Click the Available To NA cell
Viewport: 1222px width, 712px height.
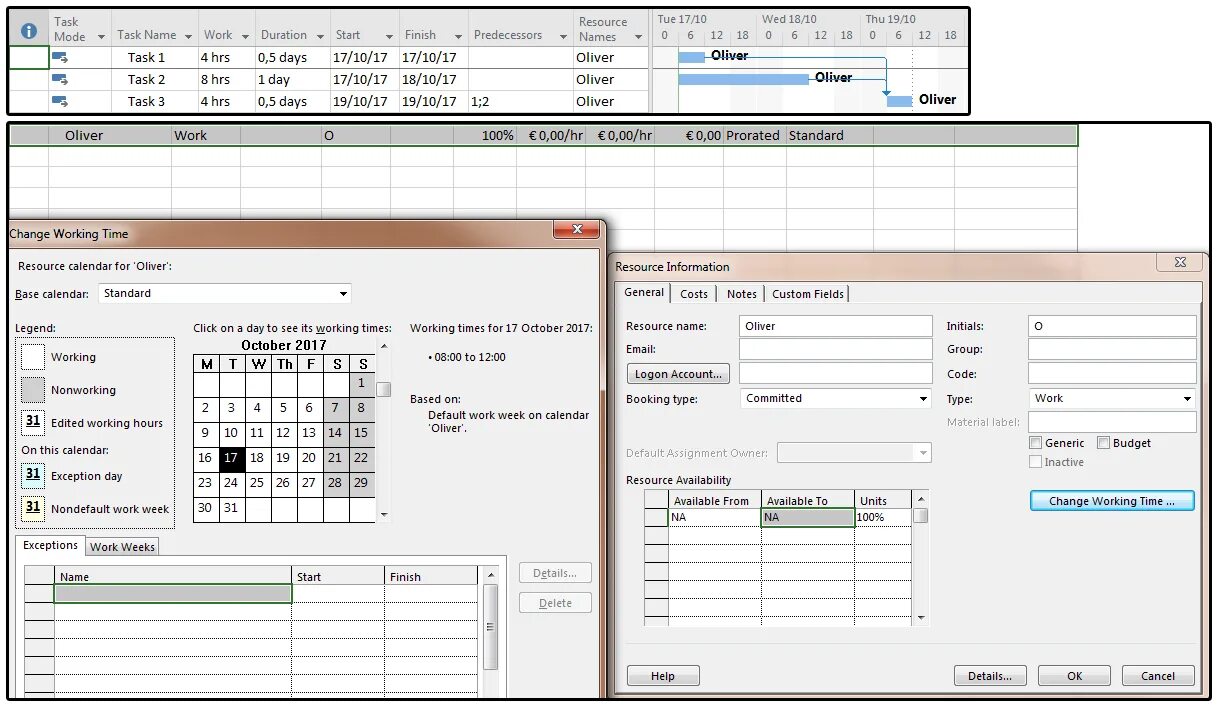pyautogui.click(x=808, y=518)
